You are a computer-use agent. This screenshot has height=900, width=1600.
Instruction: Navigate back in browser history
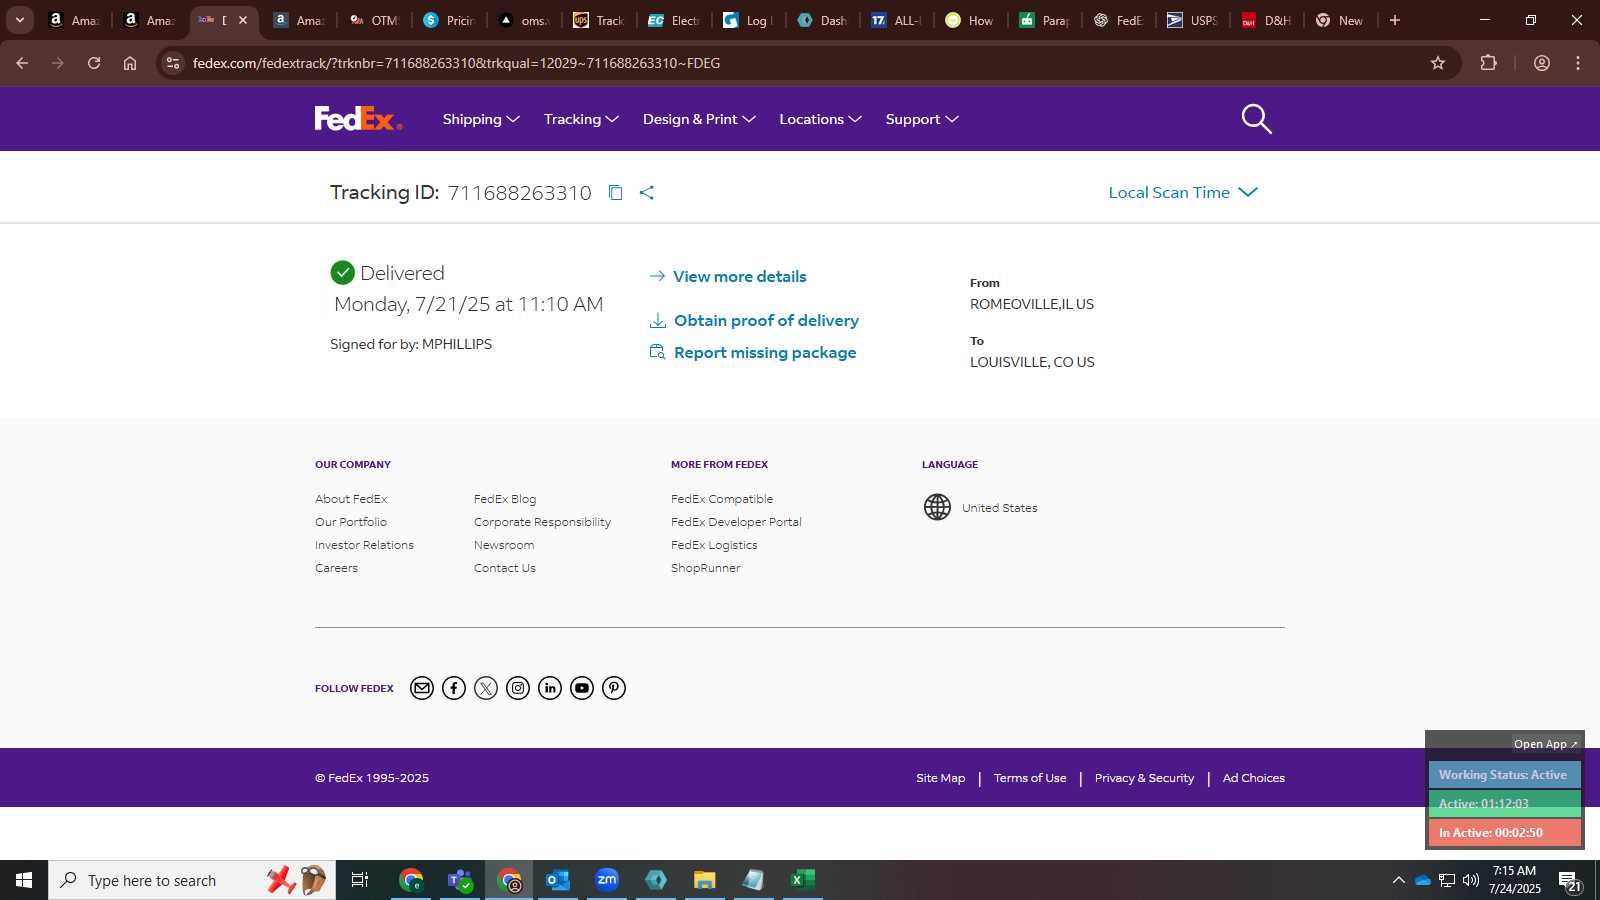pos(22,63)
